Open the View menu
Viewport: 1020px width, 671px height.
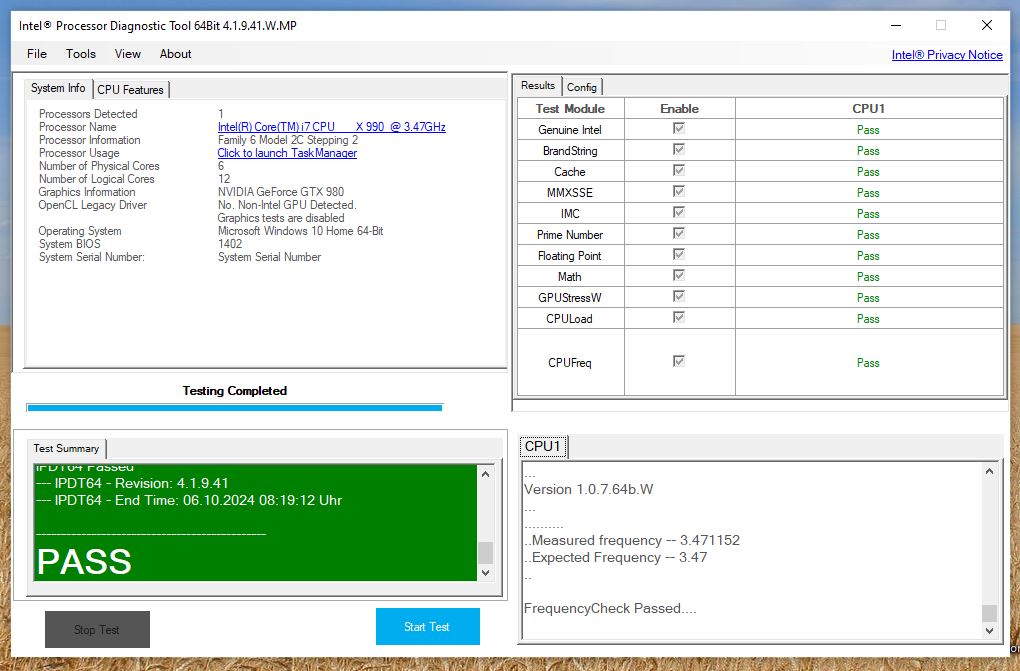tap(128, 54)
